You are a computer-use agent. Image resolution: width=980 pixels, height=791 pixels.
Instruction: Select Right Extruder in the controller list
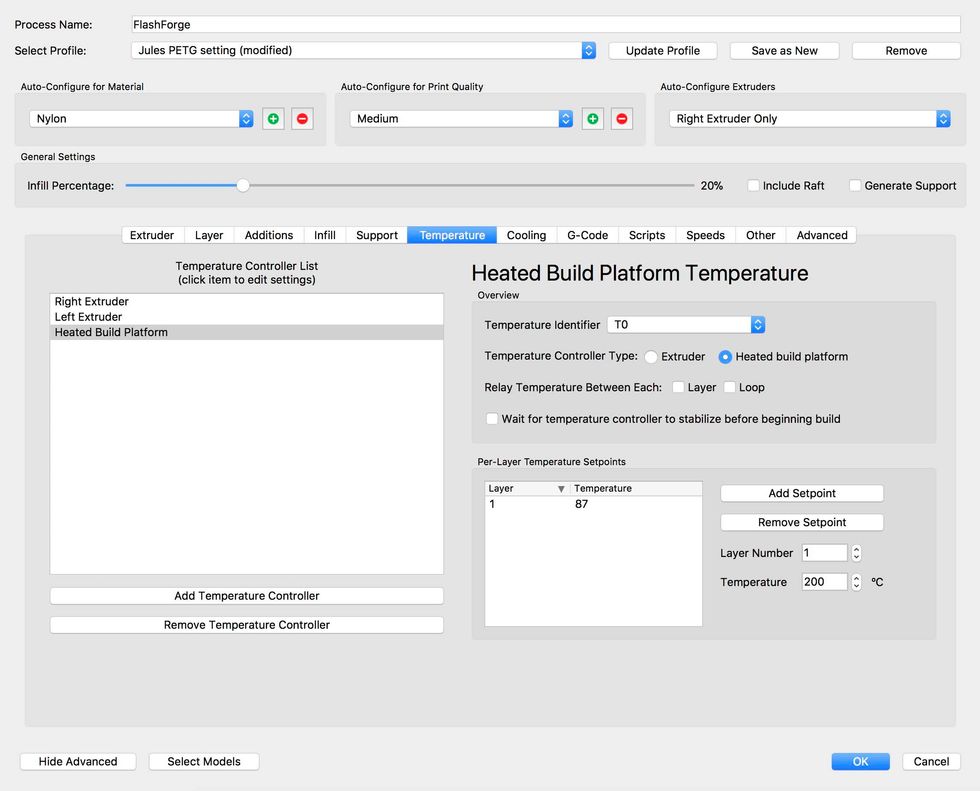tap(92, 301)
